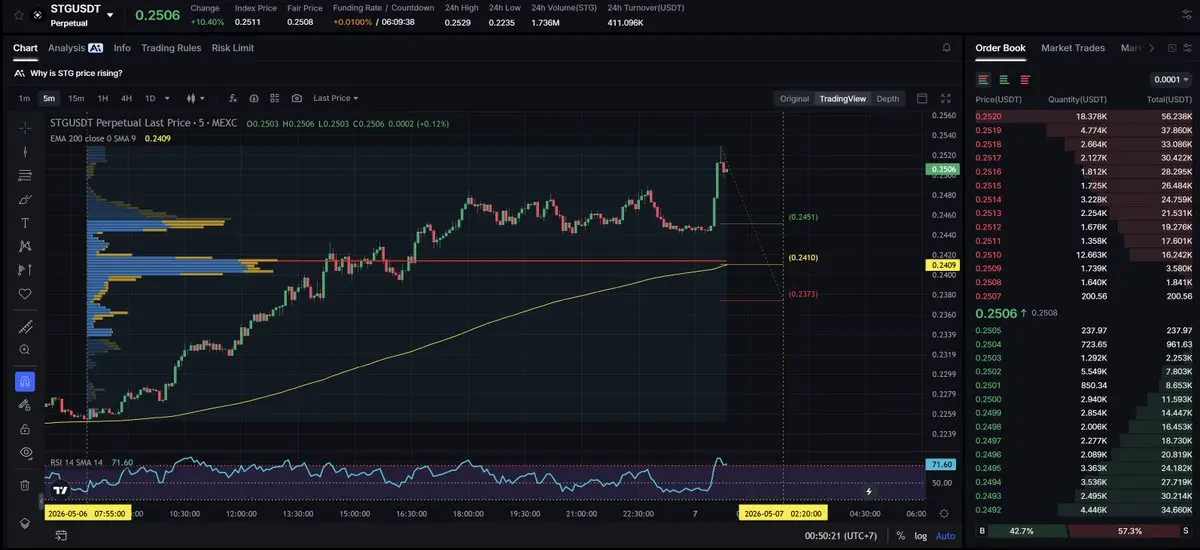Screen dimensions: 1200x550
Task: Click ask price 0.2520 row
Action: 1083,116
